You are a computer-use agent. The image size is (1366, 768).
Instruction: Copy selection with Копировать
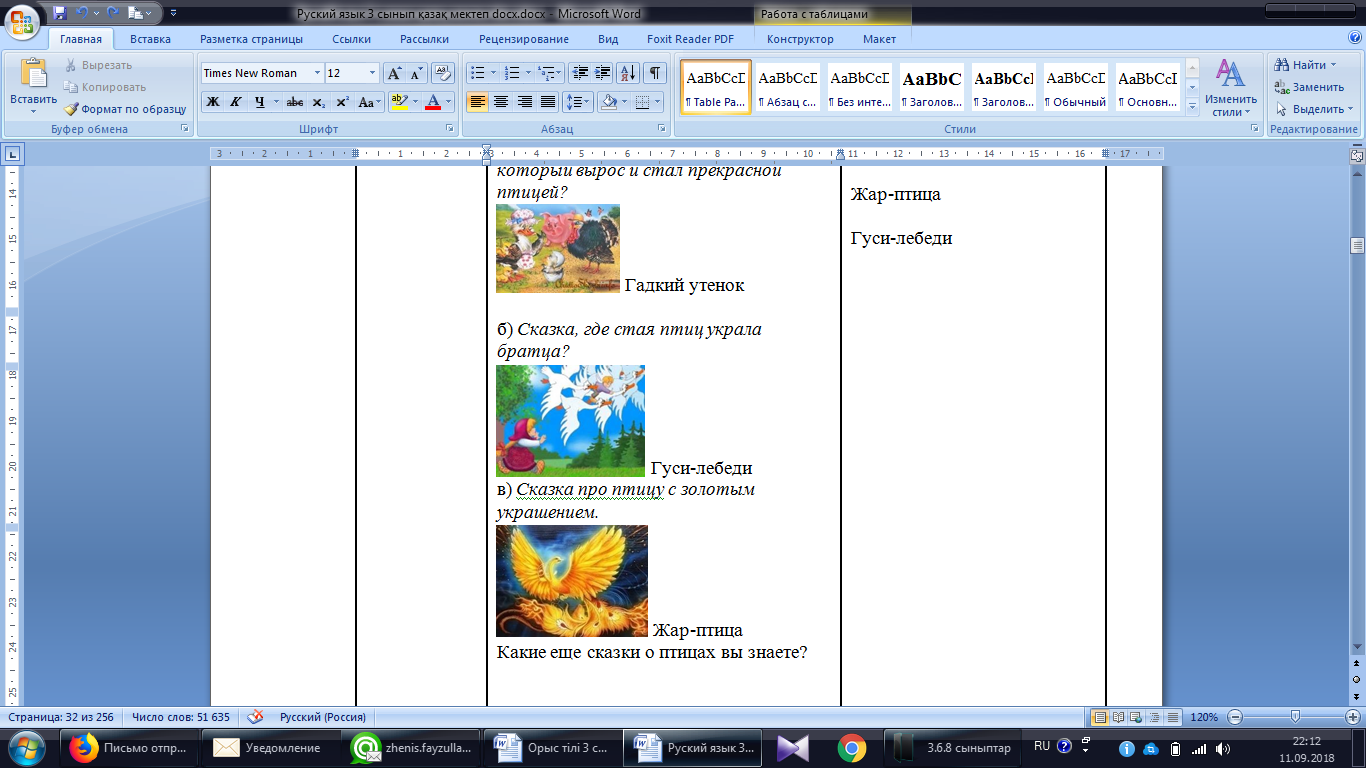point(104,87)
